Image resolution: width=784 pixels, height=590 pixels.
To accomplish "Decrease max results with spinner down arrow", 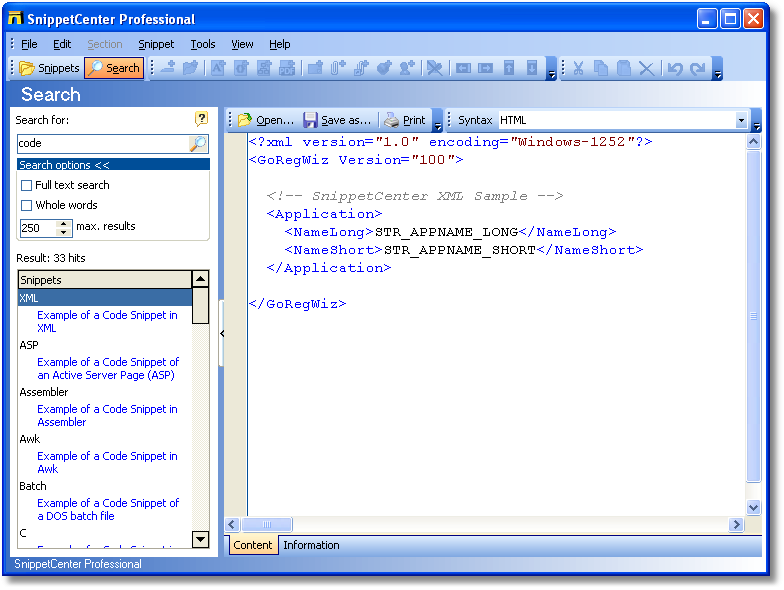I will (63, 232).
